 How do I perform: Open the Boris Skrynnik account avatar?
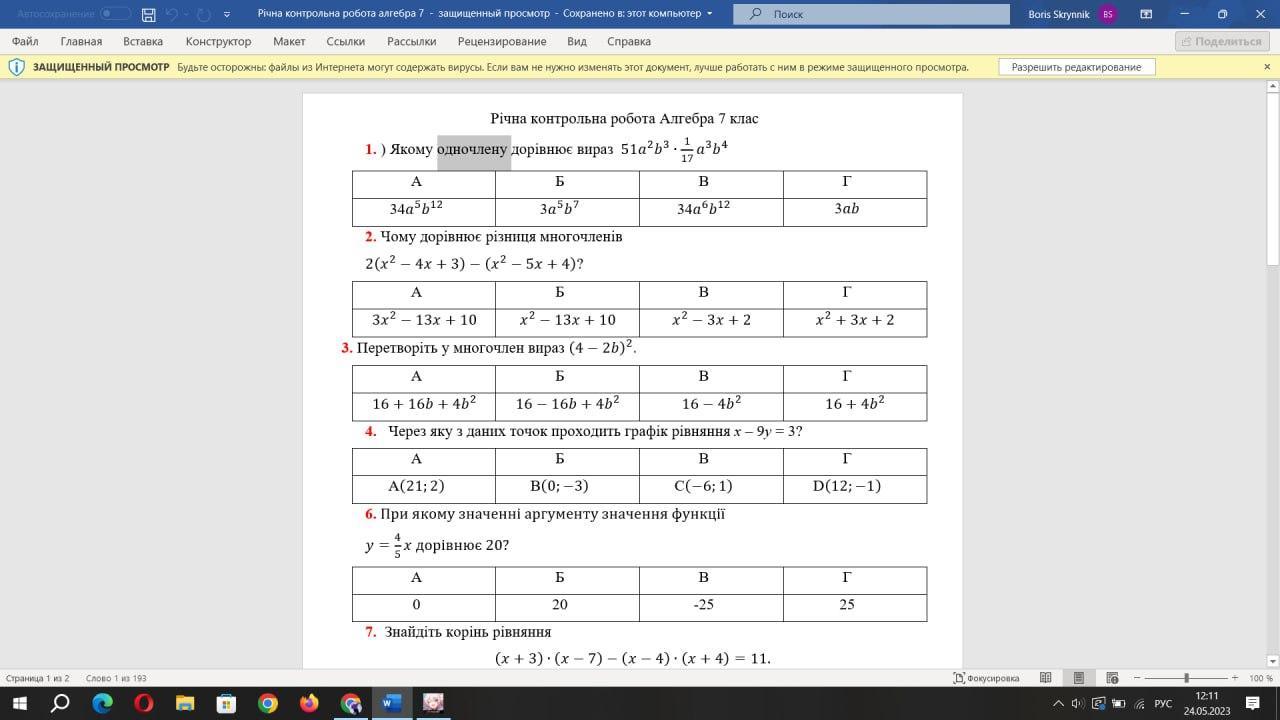tap(1107, 14)
